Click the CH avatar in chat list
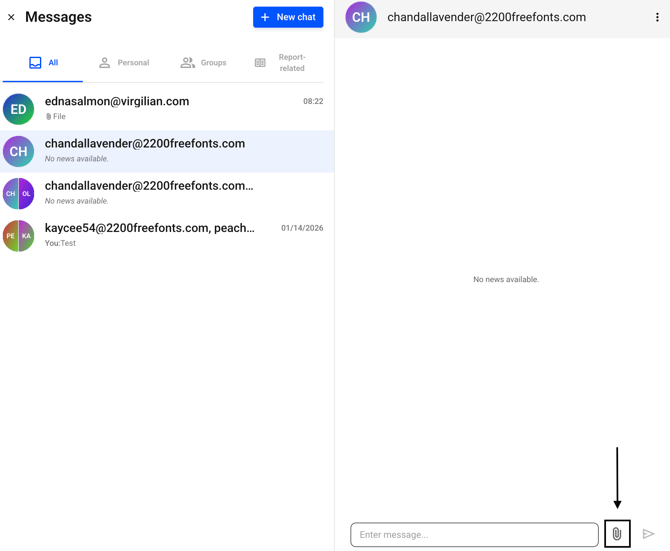 [x=18, y=151]
